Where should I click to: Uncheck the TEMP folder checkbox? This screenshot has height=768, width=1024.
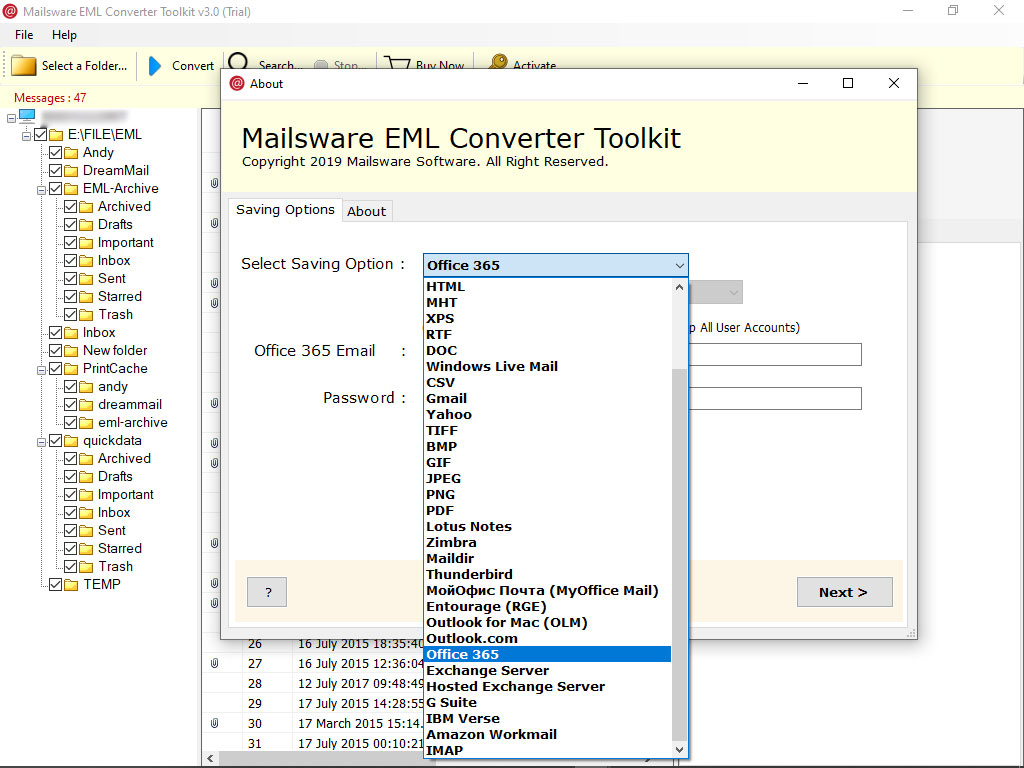pos(56,584)
